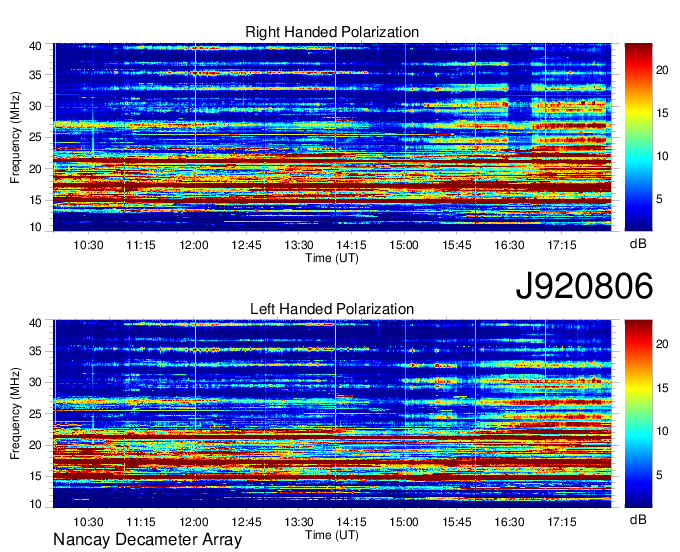Image resolution: width=680 pixels, height=552 pixels.
Task: Click the 16:30 time tick on top plot
Action: [x=509, y=245]
